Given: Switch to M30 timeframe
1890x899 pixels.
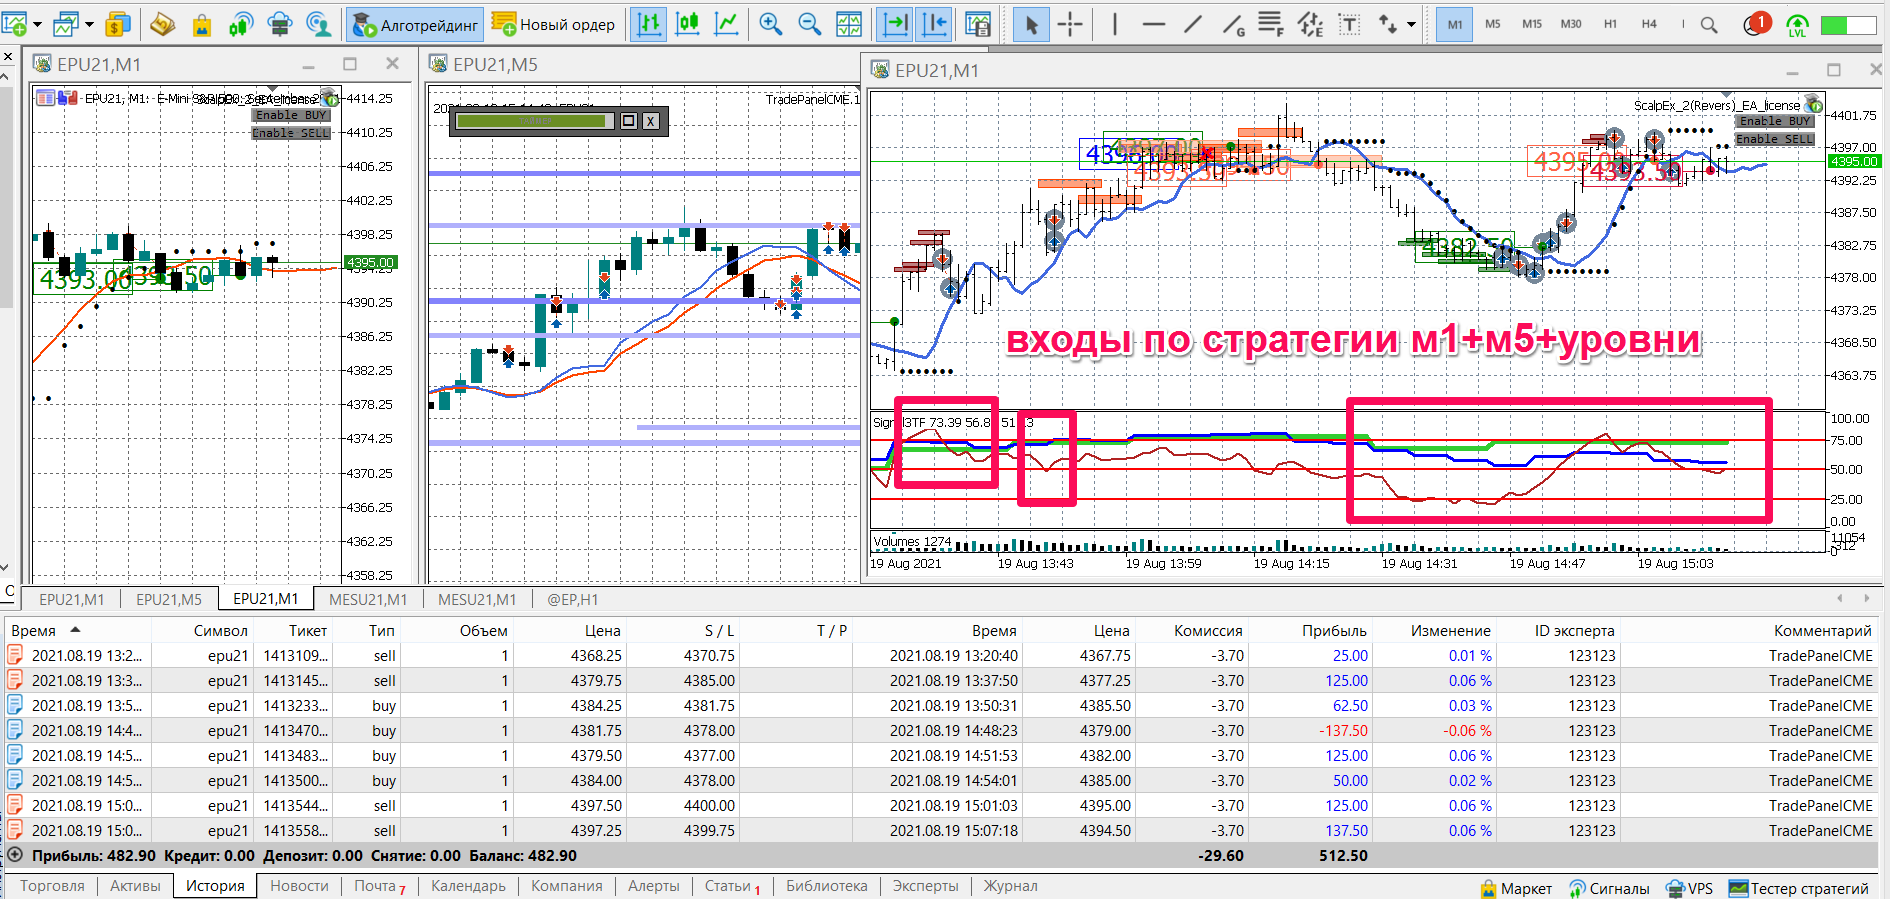Looking at the screenshot, I should click(1571, 24).
